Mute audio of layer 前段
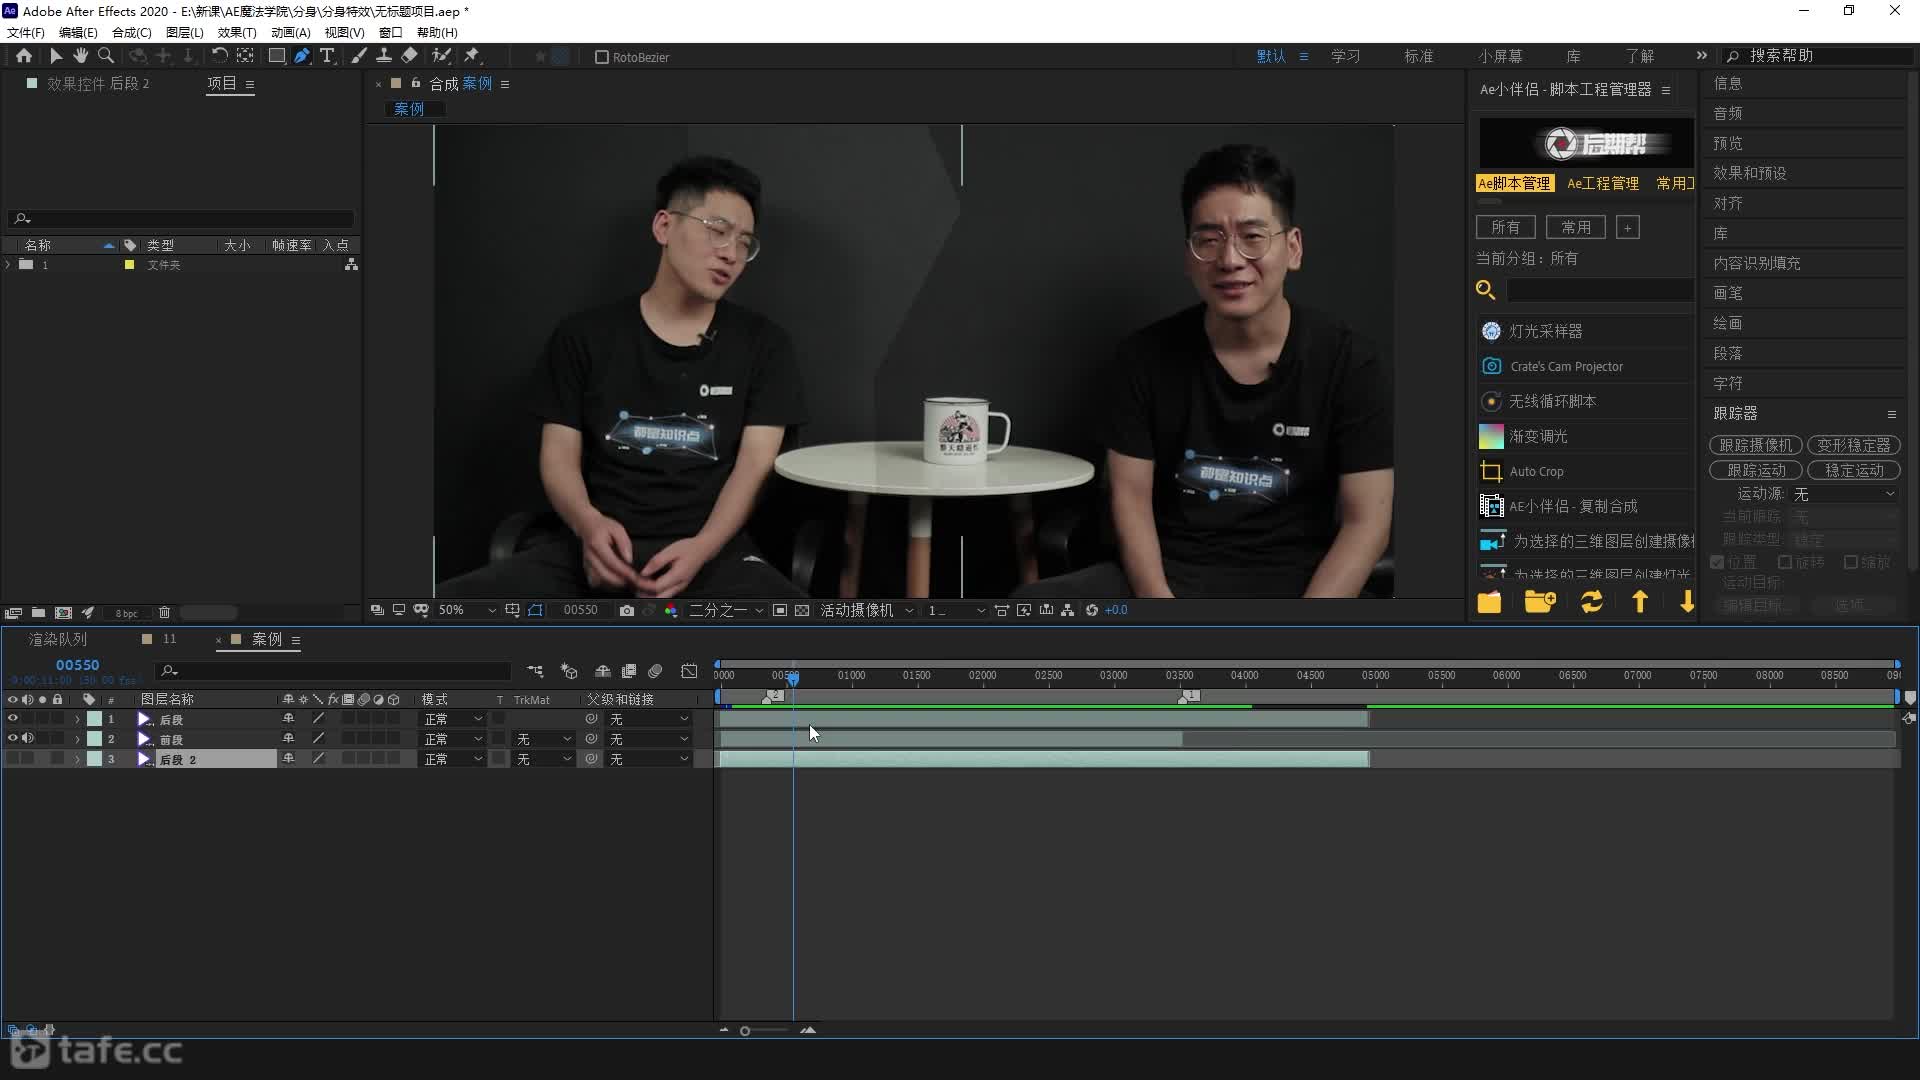The height and width of the screenshot is (1080, 1920). tap(28, 739)
